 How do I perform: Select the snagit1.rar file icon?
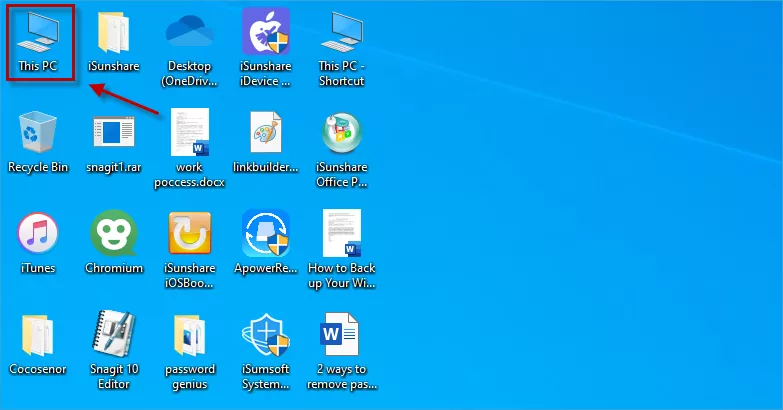(x=114, y=132)
